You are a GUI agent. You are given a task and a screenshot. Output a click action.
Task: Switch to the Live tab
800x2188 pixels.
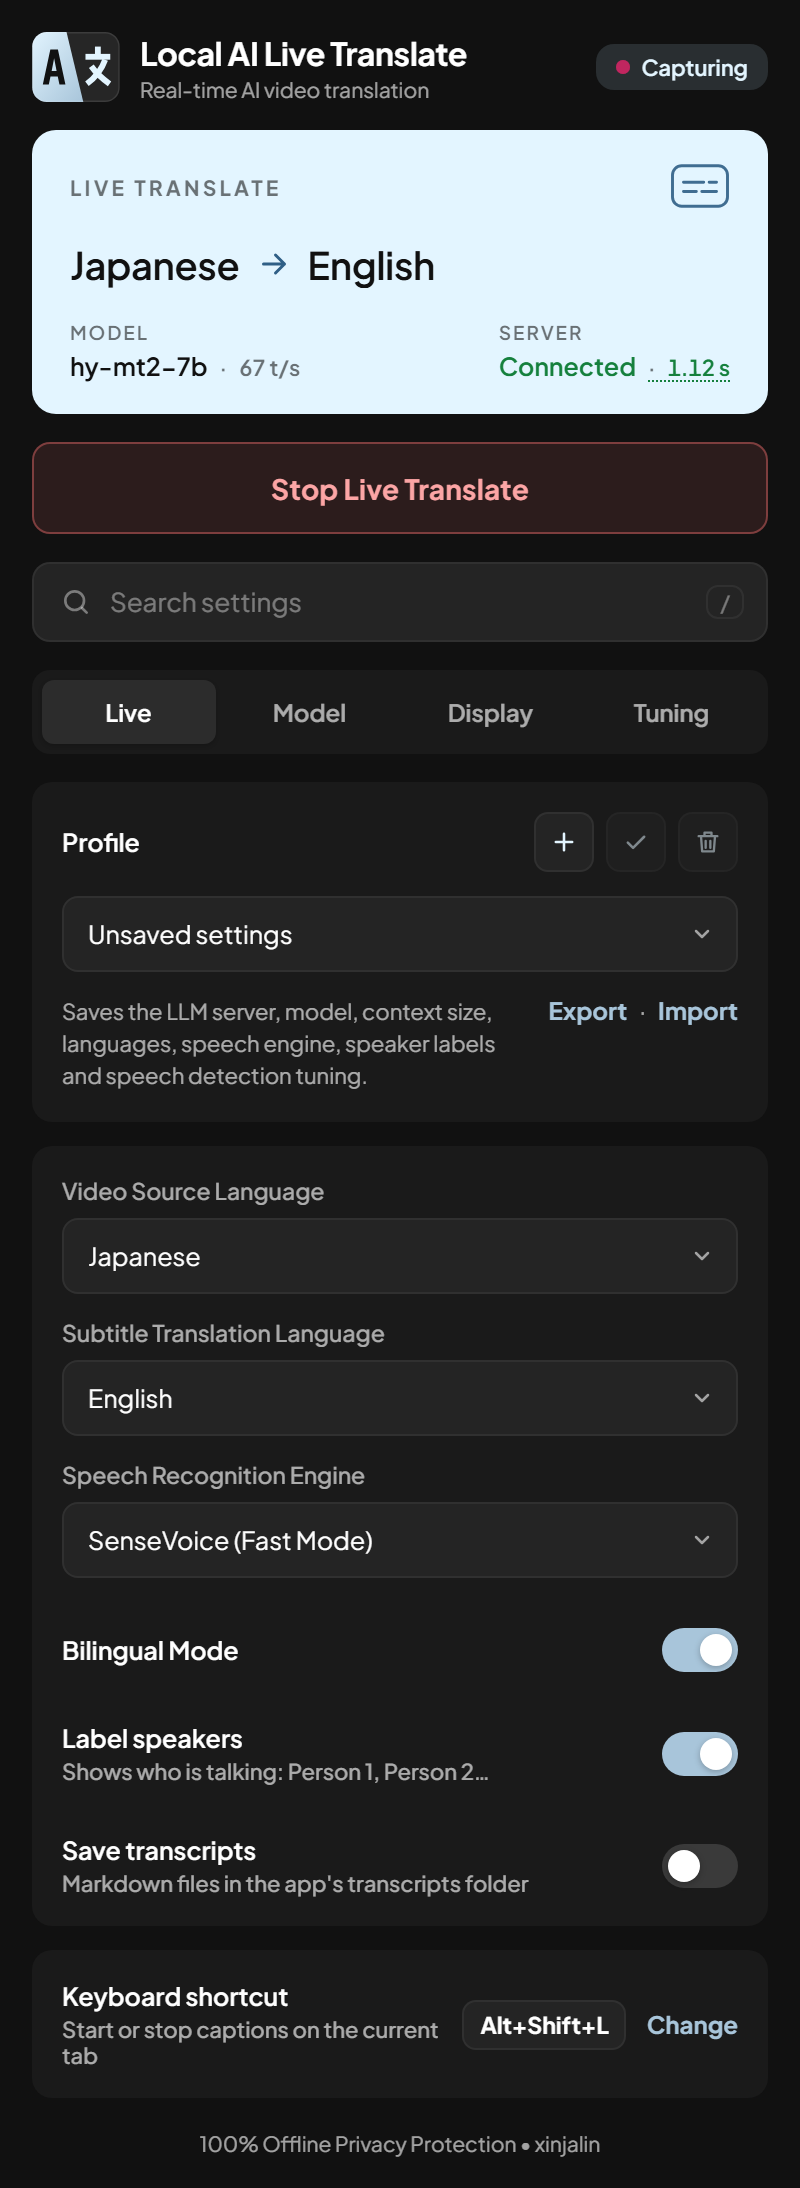pyautogui.click(x=129, y=712)
